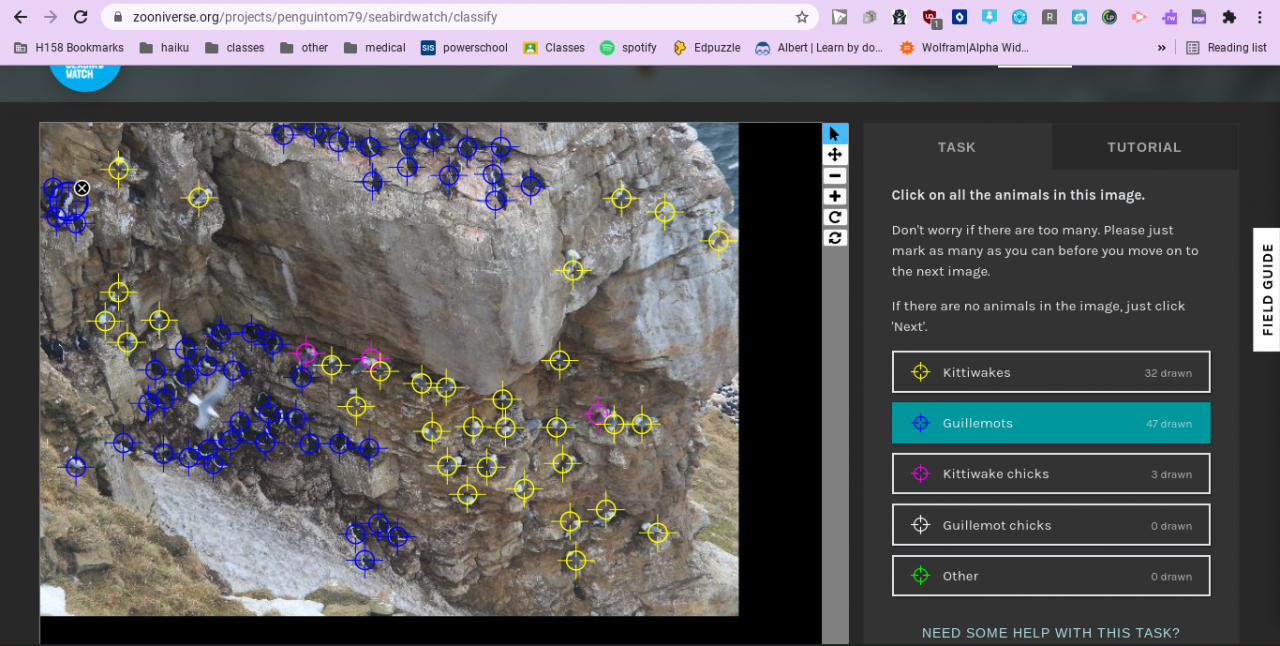Select the Guillemots marking tool

[1051, 423]
